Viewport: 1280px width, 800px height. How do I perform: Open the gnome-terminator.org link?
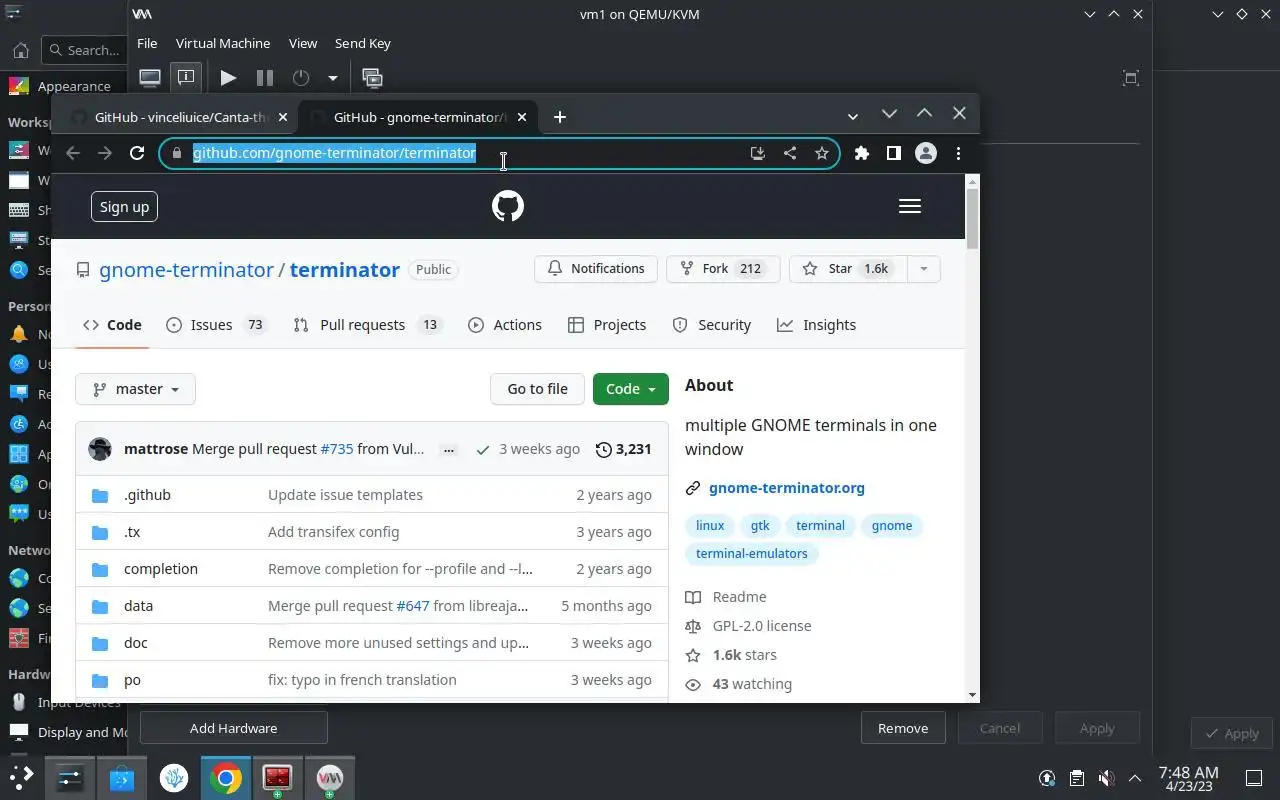point(787,488)
